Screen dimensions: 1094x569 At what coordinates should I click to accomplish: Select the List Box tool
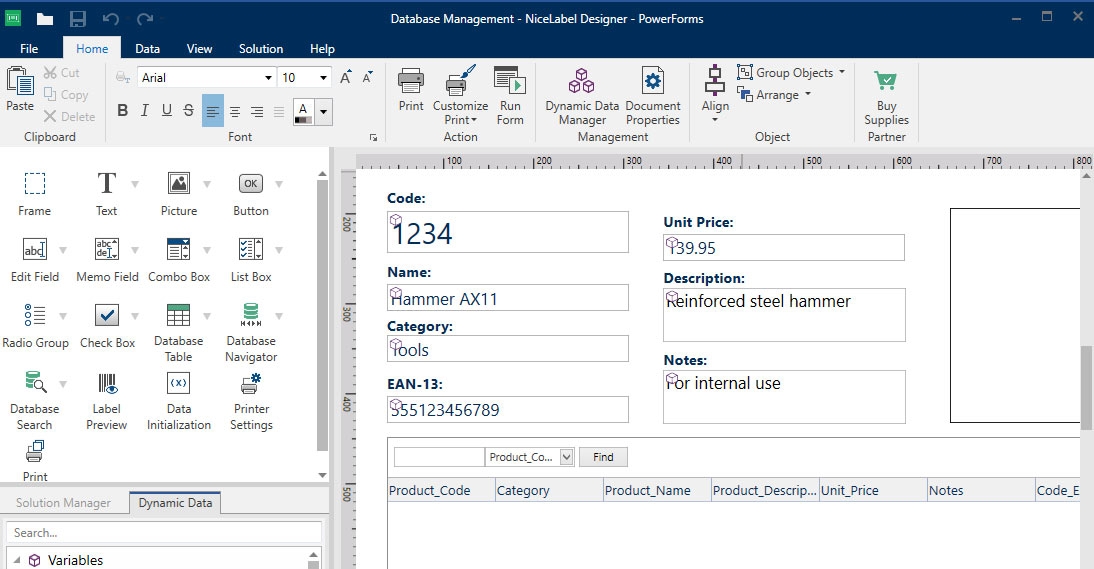click(250, 259)
